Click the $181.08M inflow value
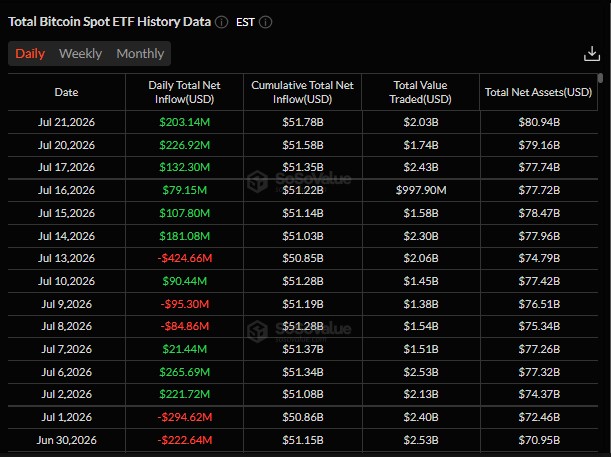The image size is (611, 457). pos(184,236)
